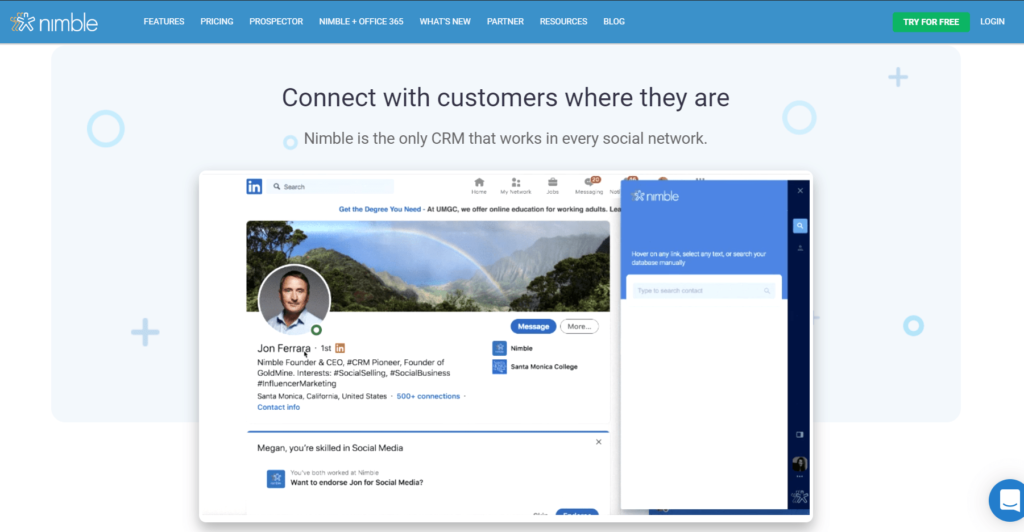Click the Santa Monica College icon

tap(500, 367)
